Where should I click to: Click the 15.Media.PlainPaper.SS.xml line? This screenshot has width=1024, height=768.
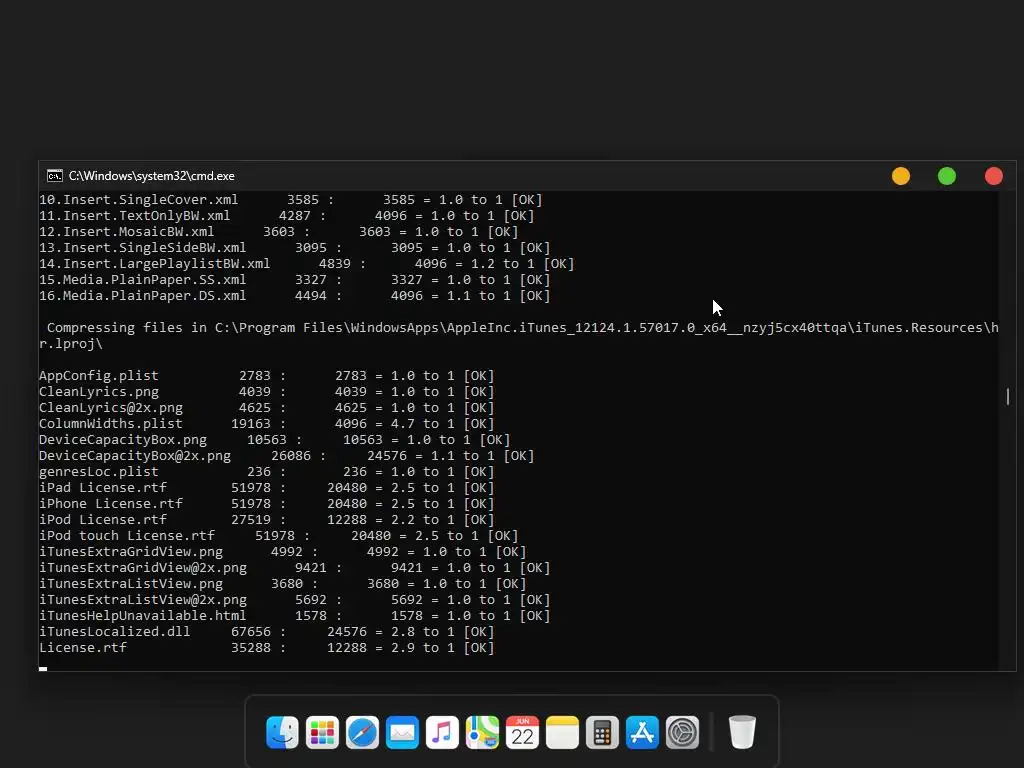tap(295, 280)
